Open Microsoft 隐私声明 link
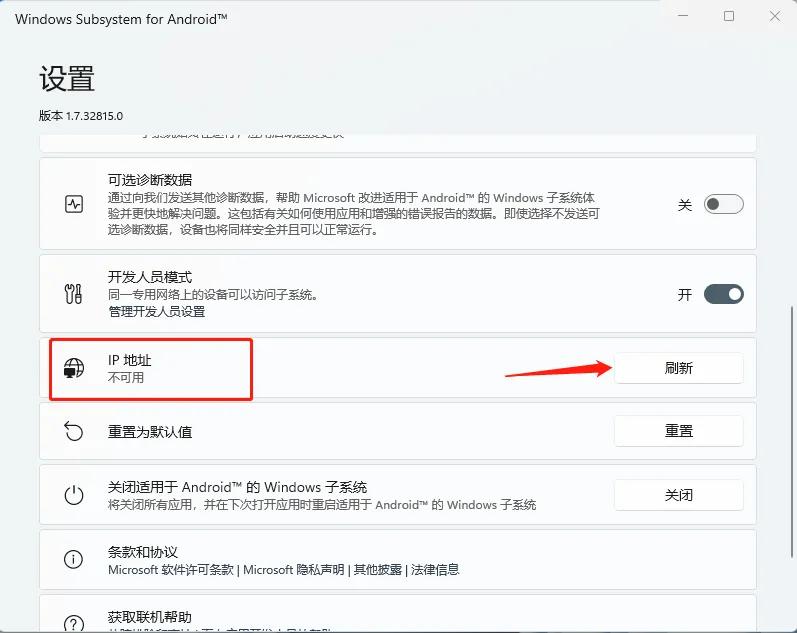This screenshot has width=797, height=633. [x=294, y=569]
